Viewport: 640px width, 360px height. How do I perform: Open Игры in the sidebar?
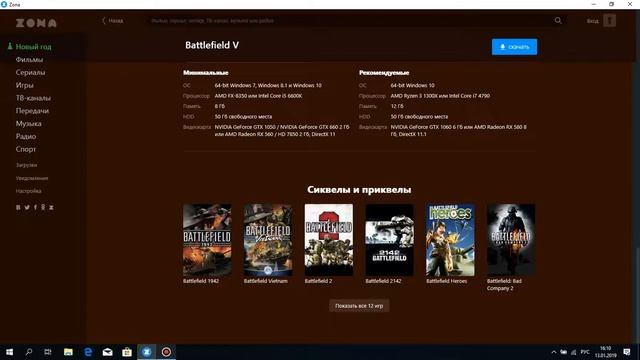click(x=24, y=85)
